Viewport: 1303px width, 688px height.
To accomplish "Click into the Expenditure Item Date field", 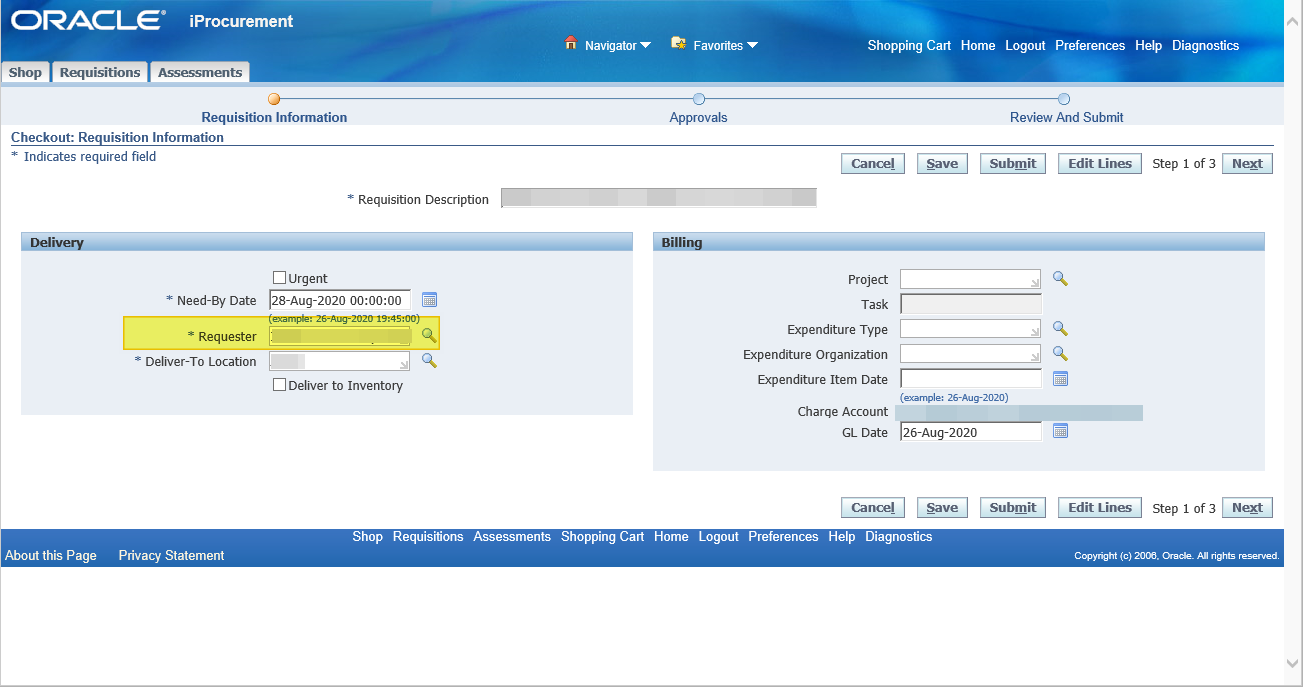I will pos(970,379).
